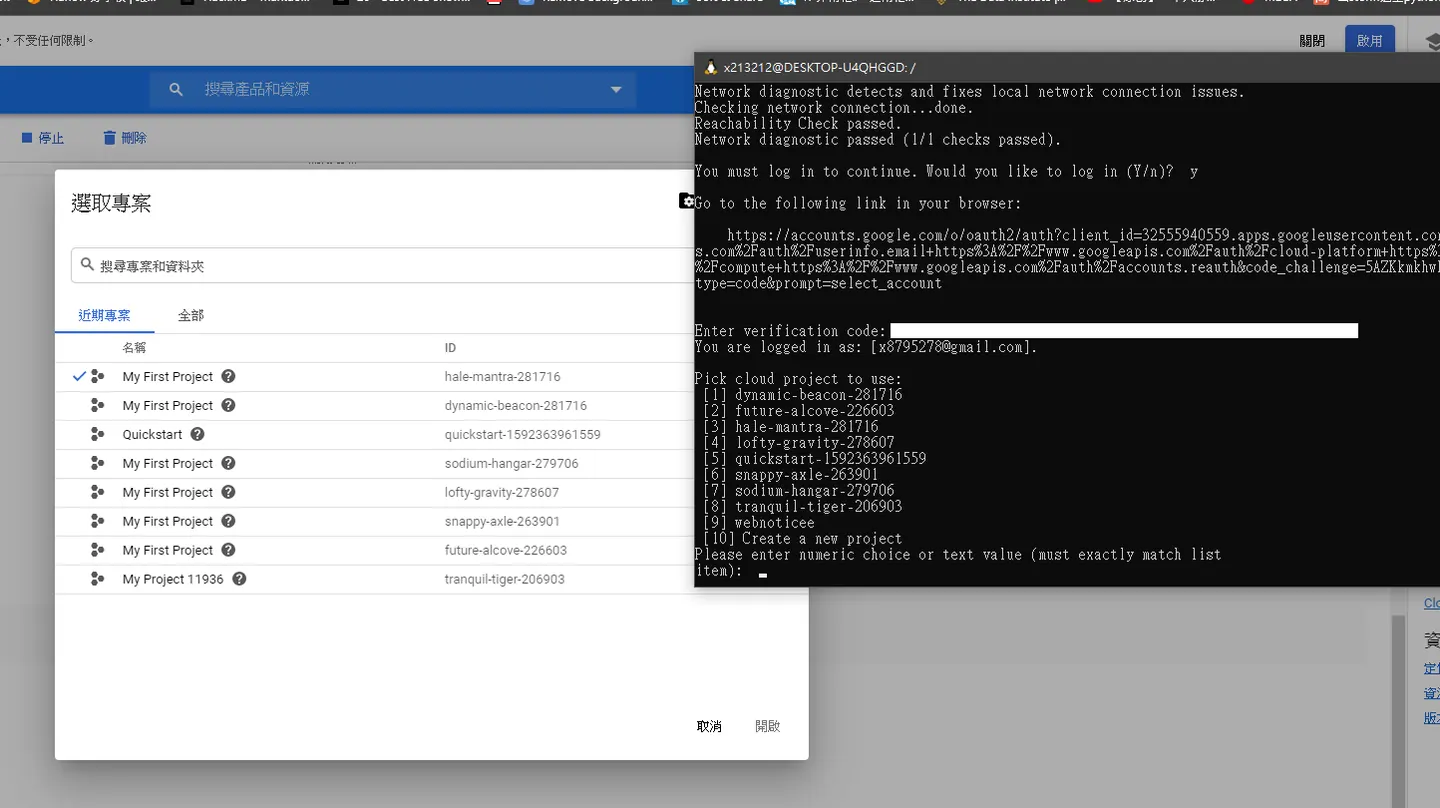
Task: Choose the snappy-axle-263901 project row
Action: [x=375, y=521]
